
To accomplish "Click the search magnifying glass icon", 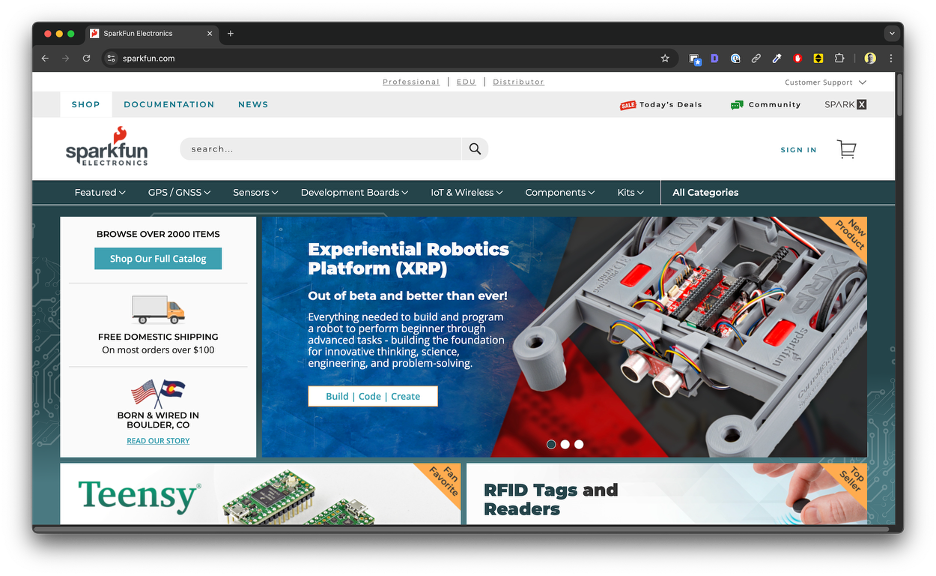I will click(474, 148).
